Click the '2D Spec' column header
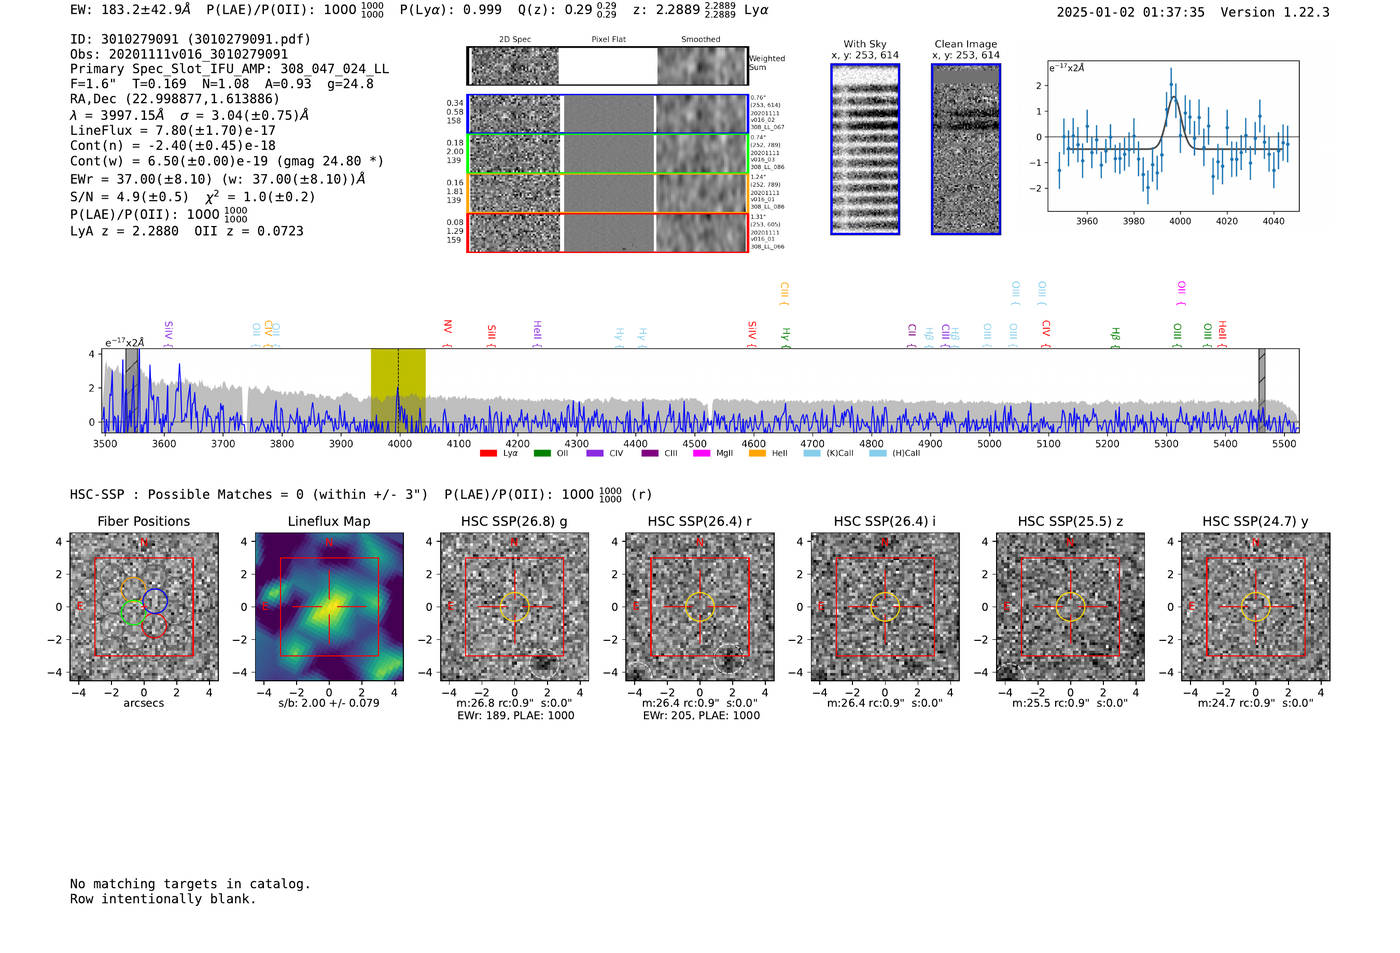 pyautogui.click(x=515, y=39)
